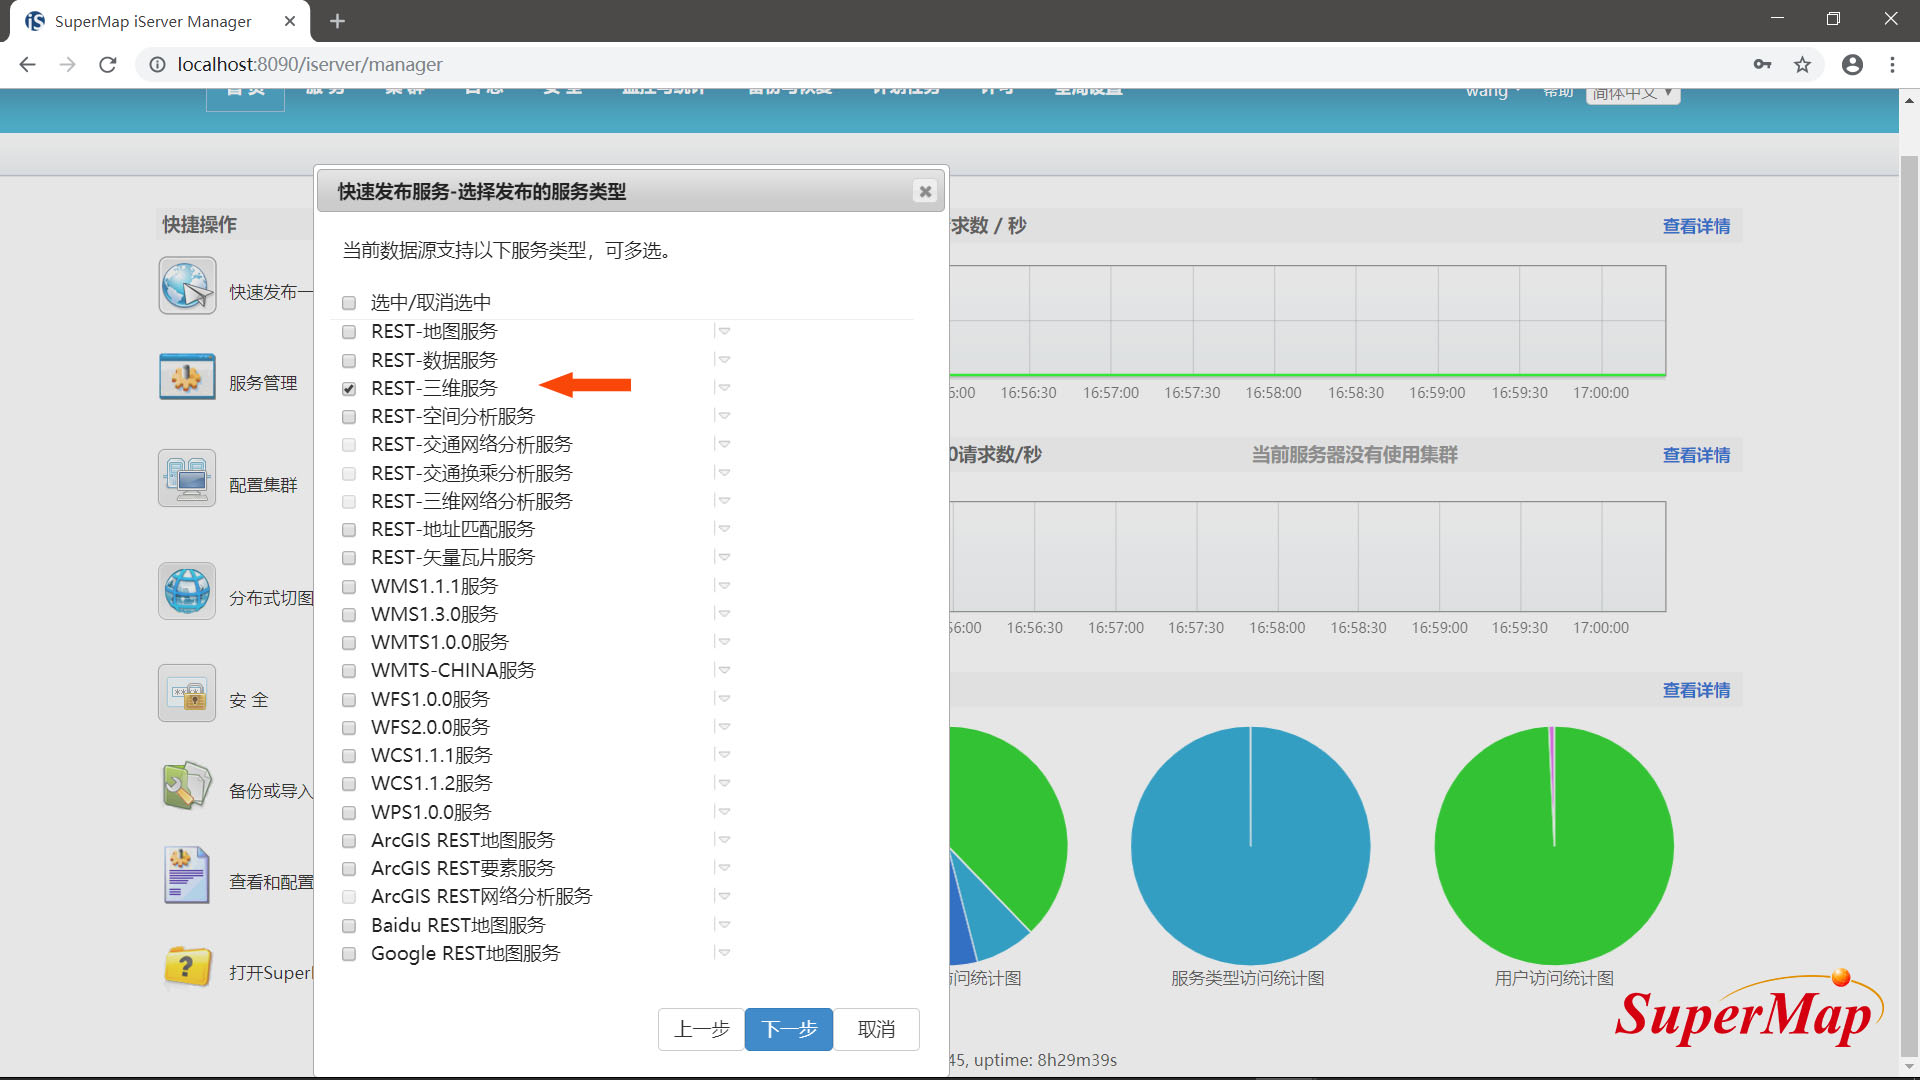This screenshot has width=1920, height=1080.
Task: Bookmark this page with the star icon
Action: (x=1802, y=65)
